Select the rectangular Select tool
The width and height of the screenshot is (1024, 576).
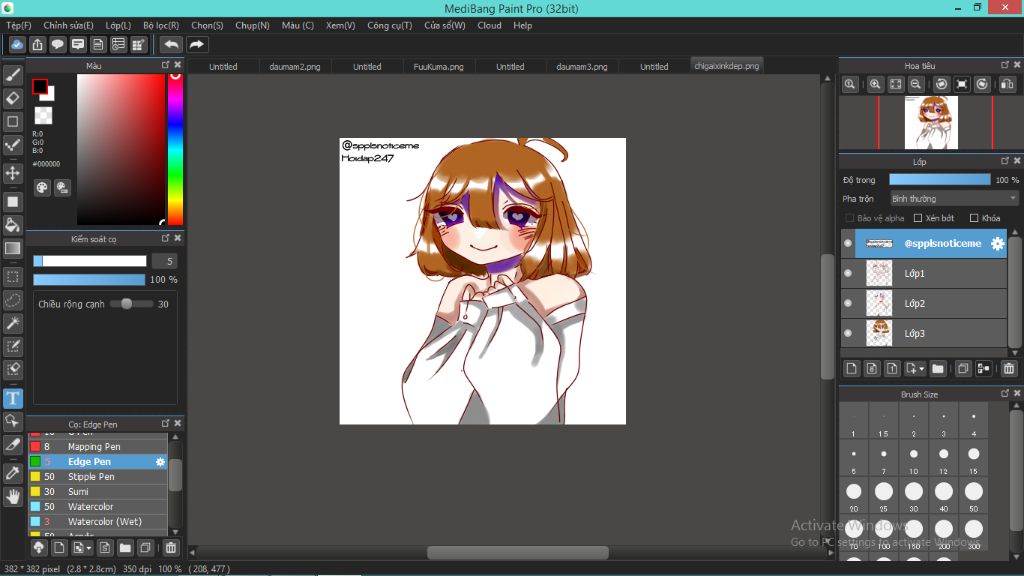tap(12, 277)
